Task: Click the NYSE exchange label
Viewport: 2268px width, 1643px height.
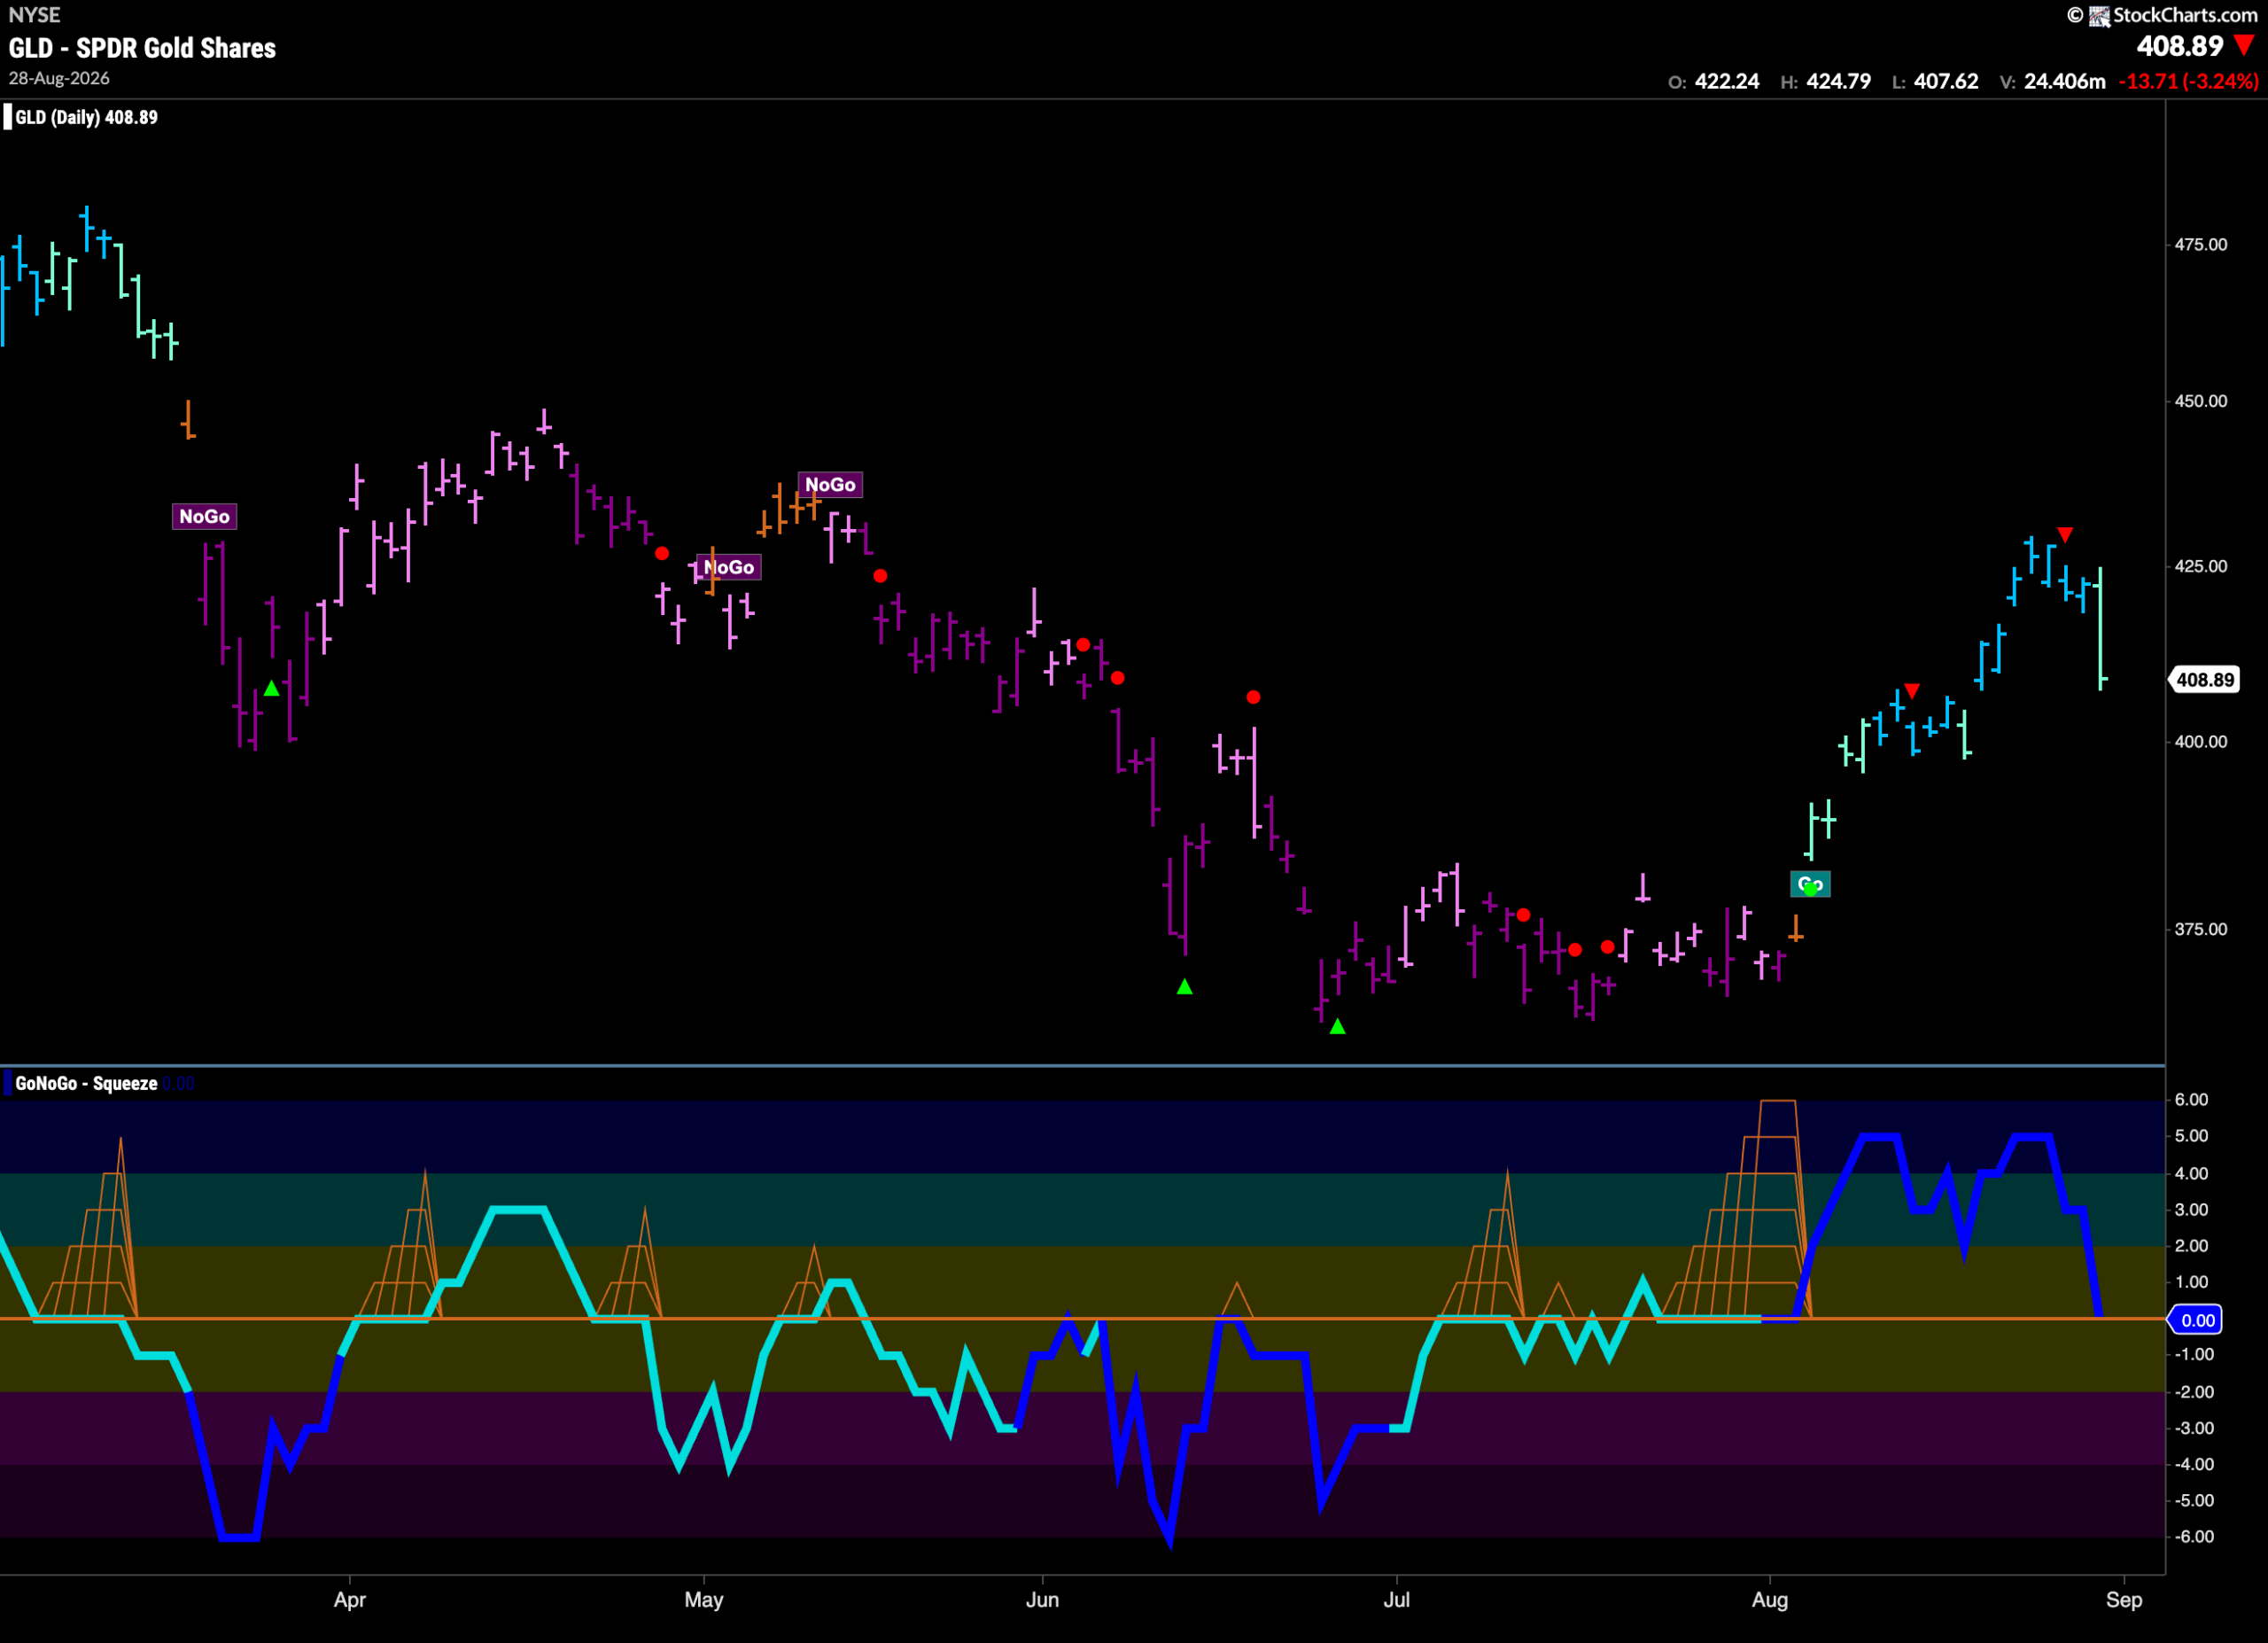Action: point(34,15)
